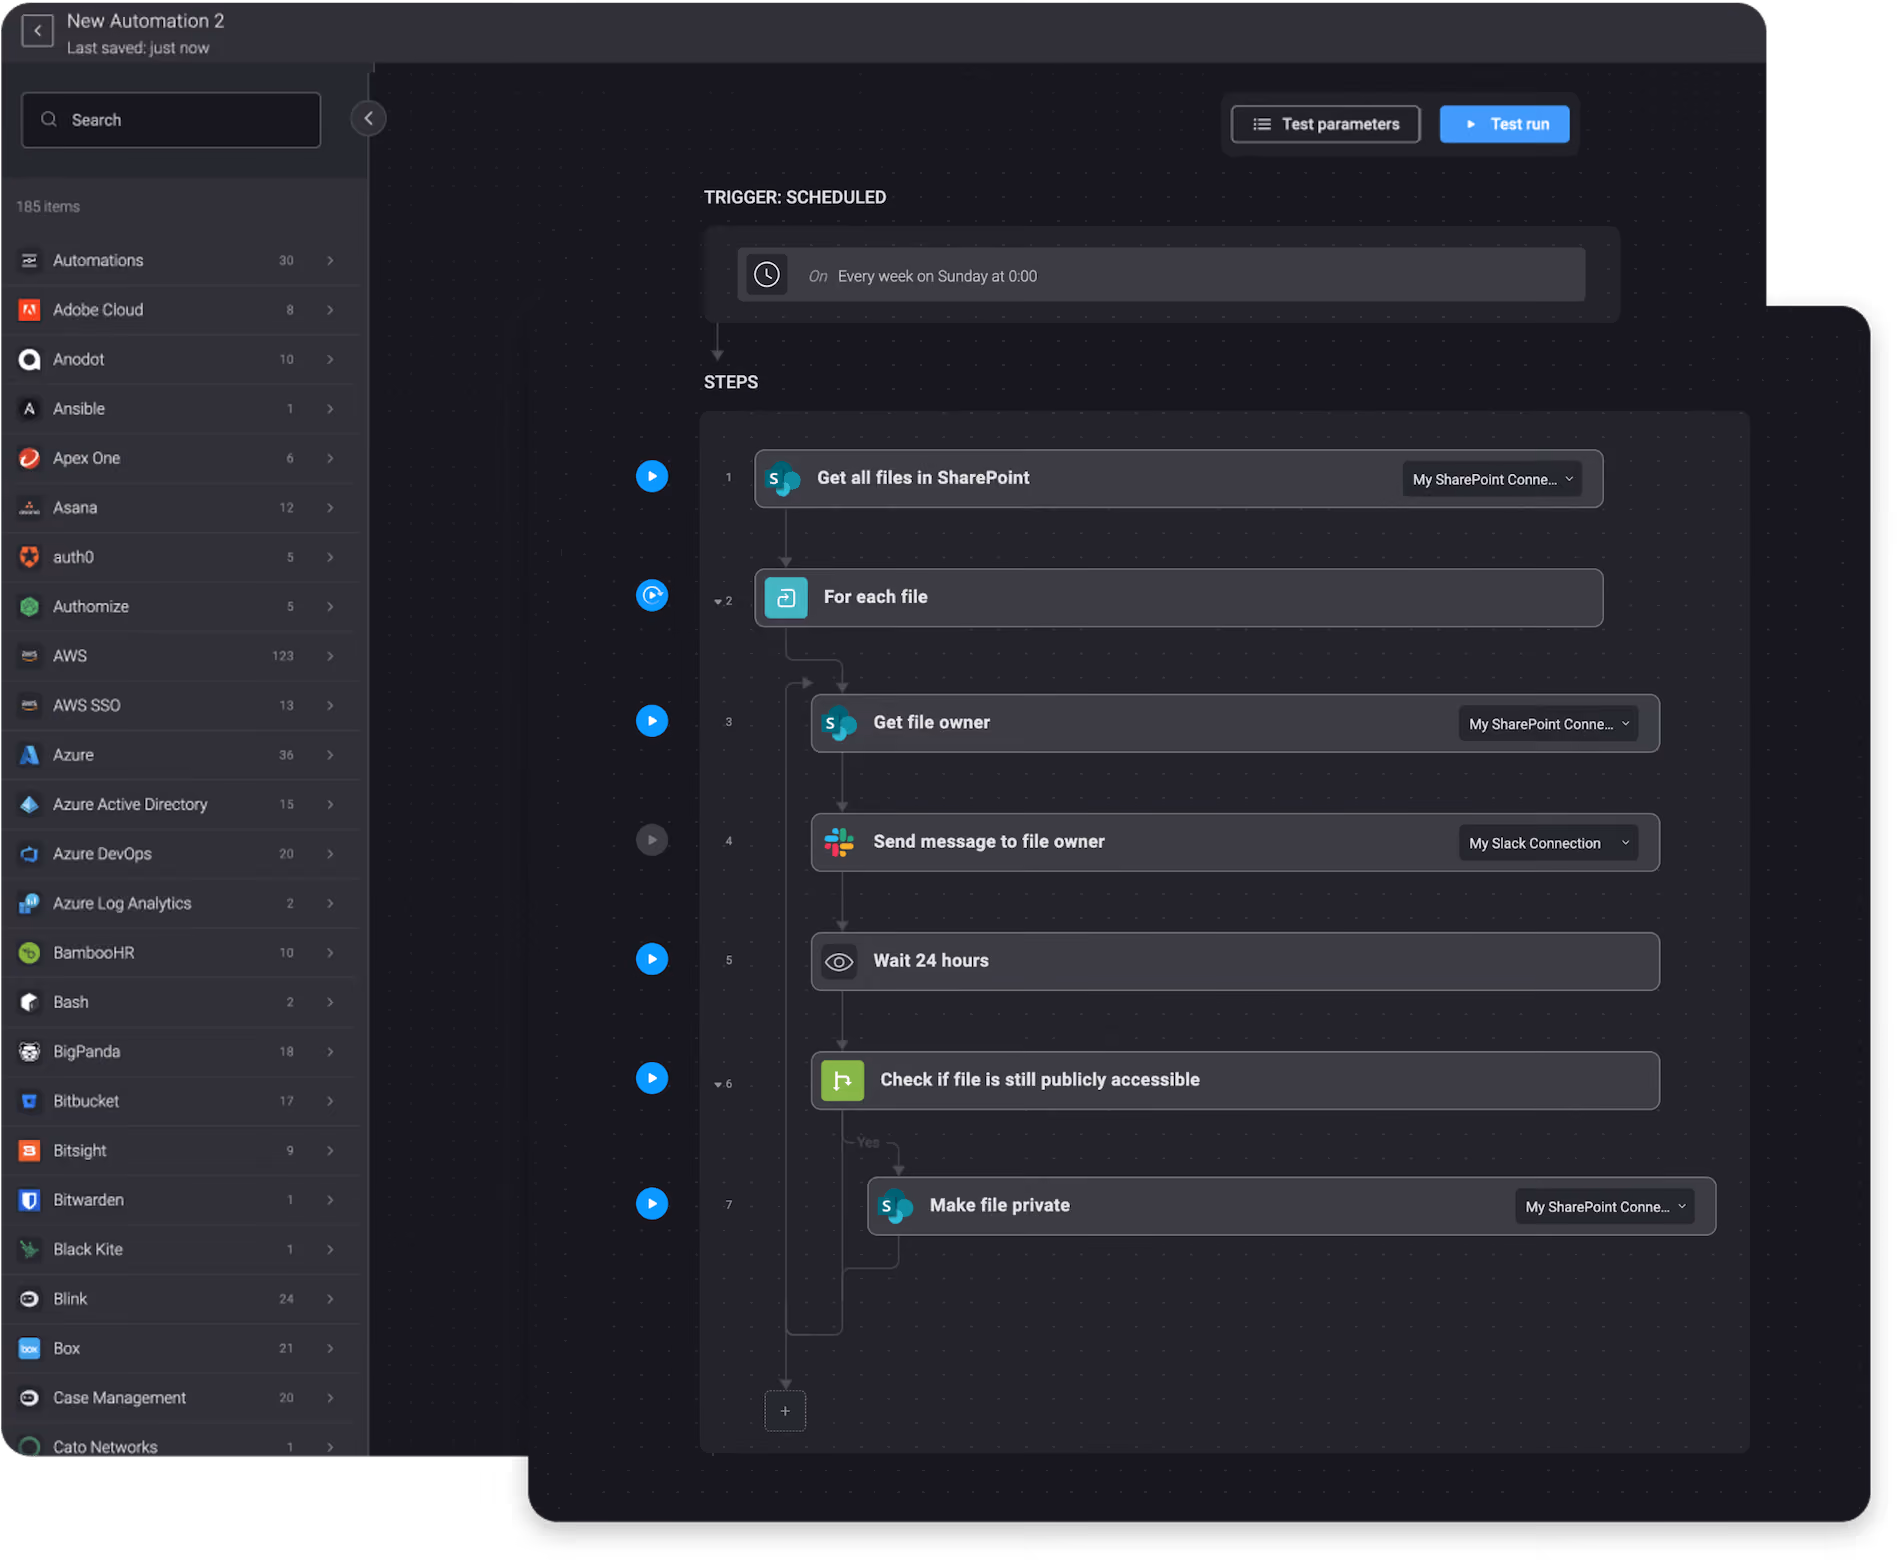Click the search field in the sidebar
The image size is (1900, 1560).
[x=171, y=120]
